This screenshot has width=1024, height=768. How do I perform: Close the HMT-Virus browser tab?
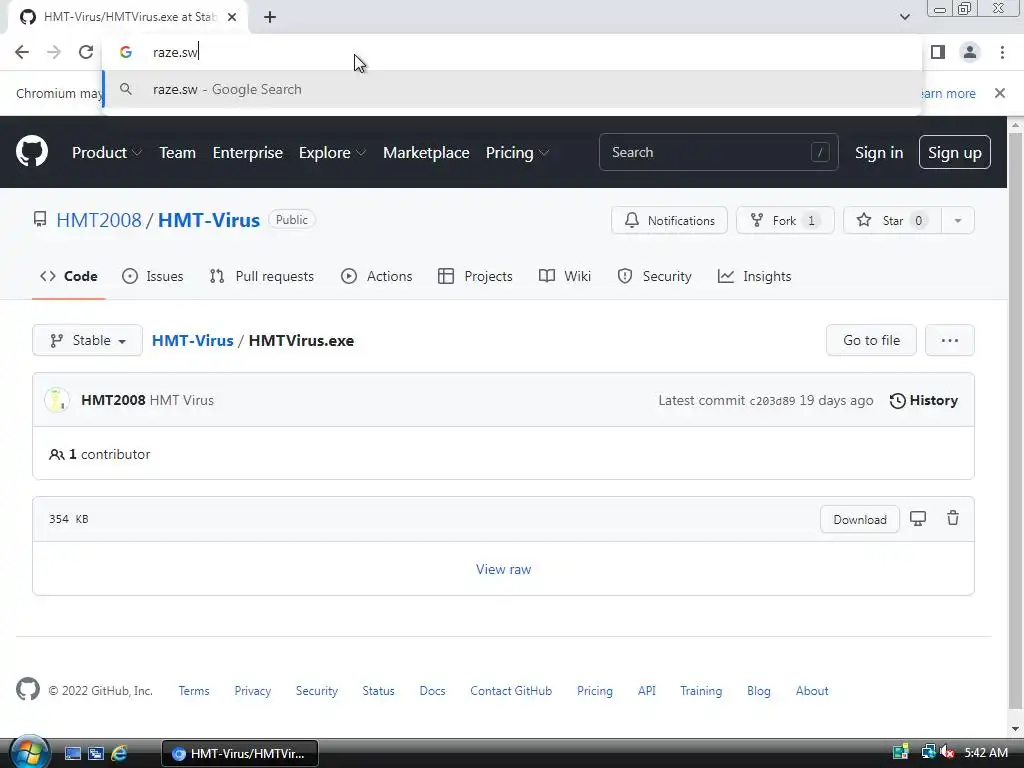(232, 17)
